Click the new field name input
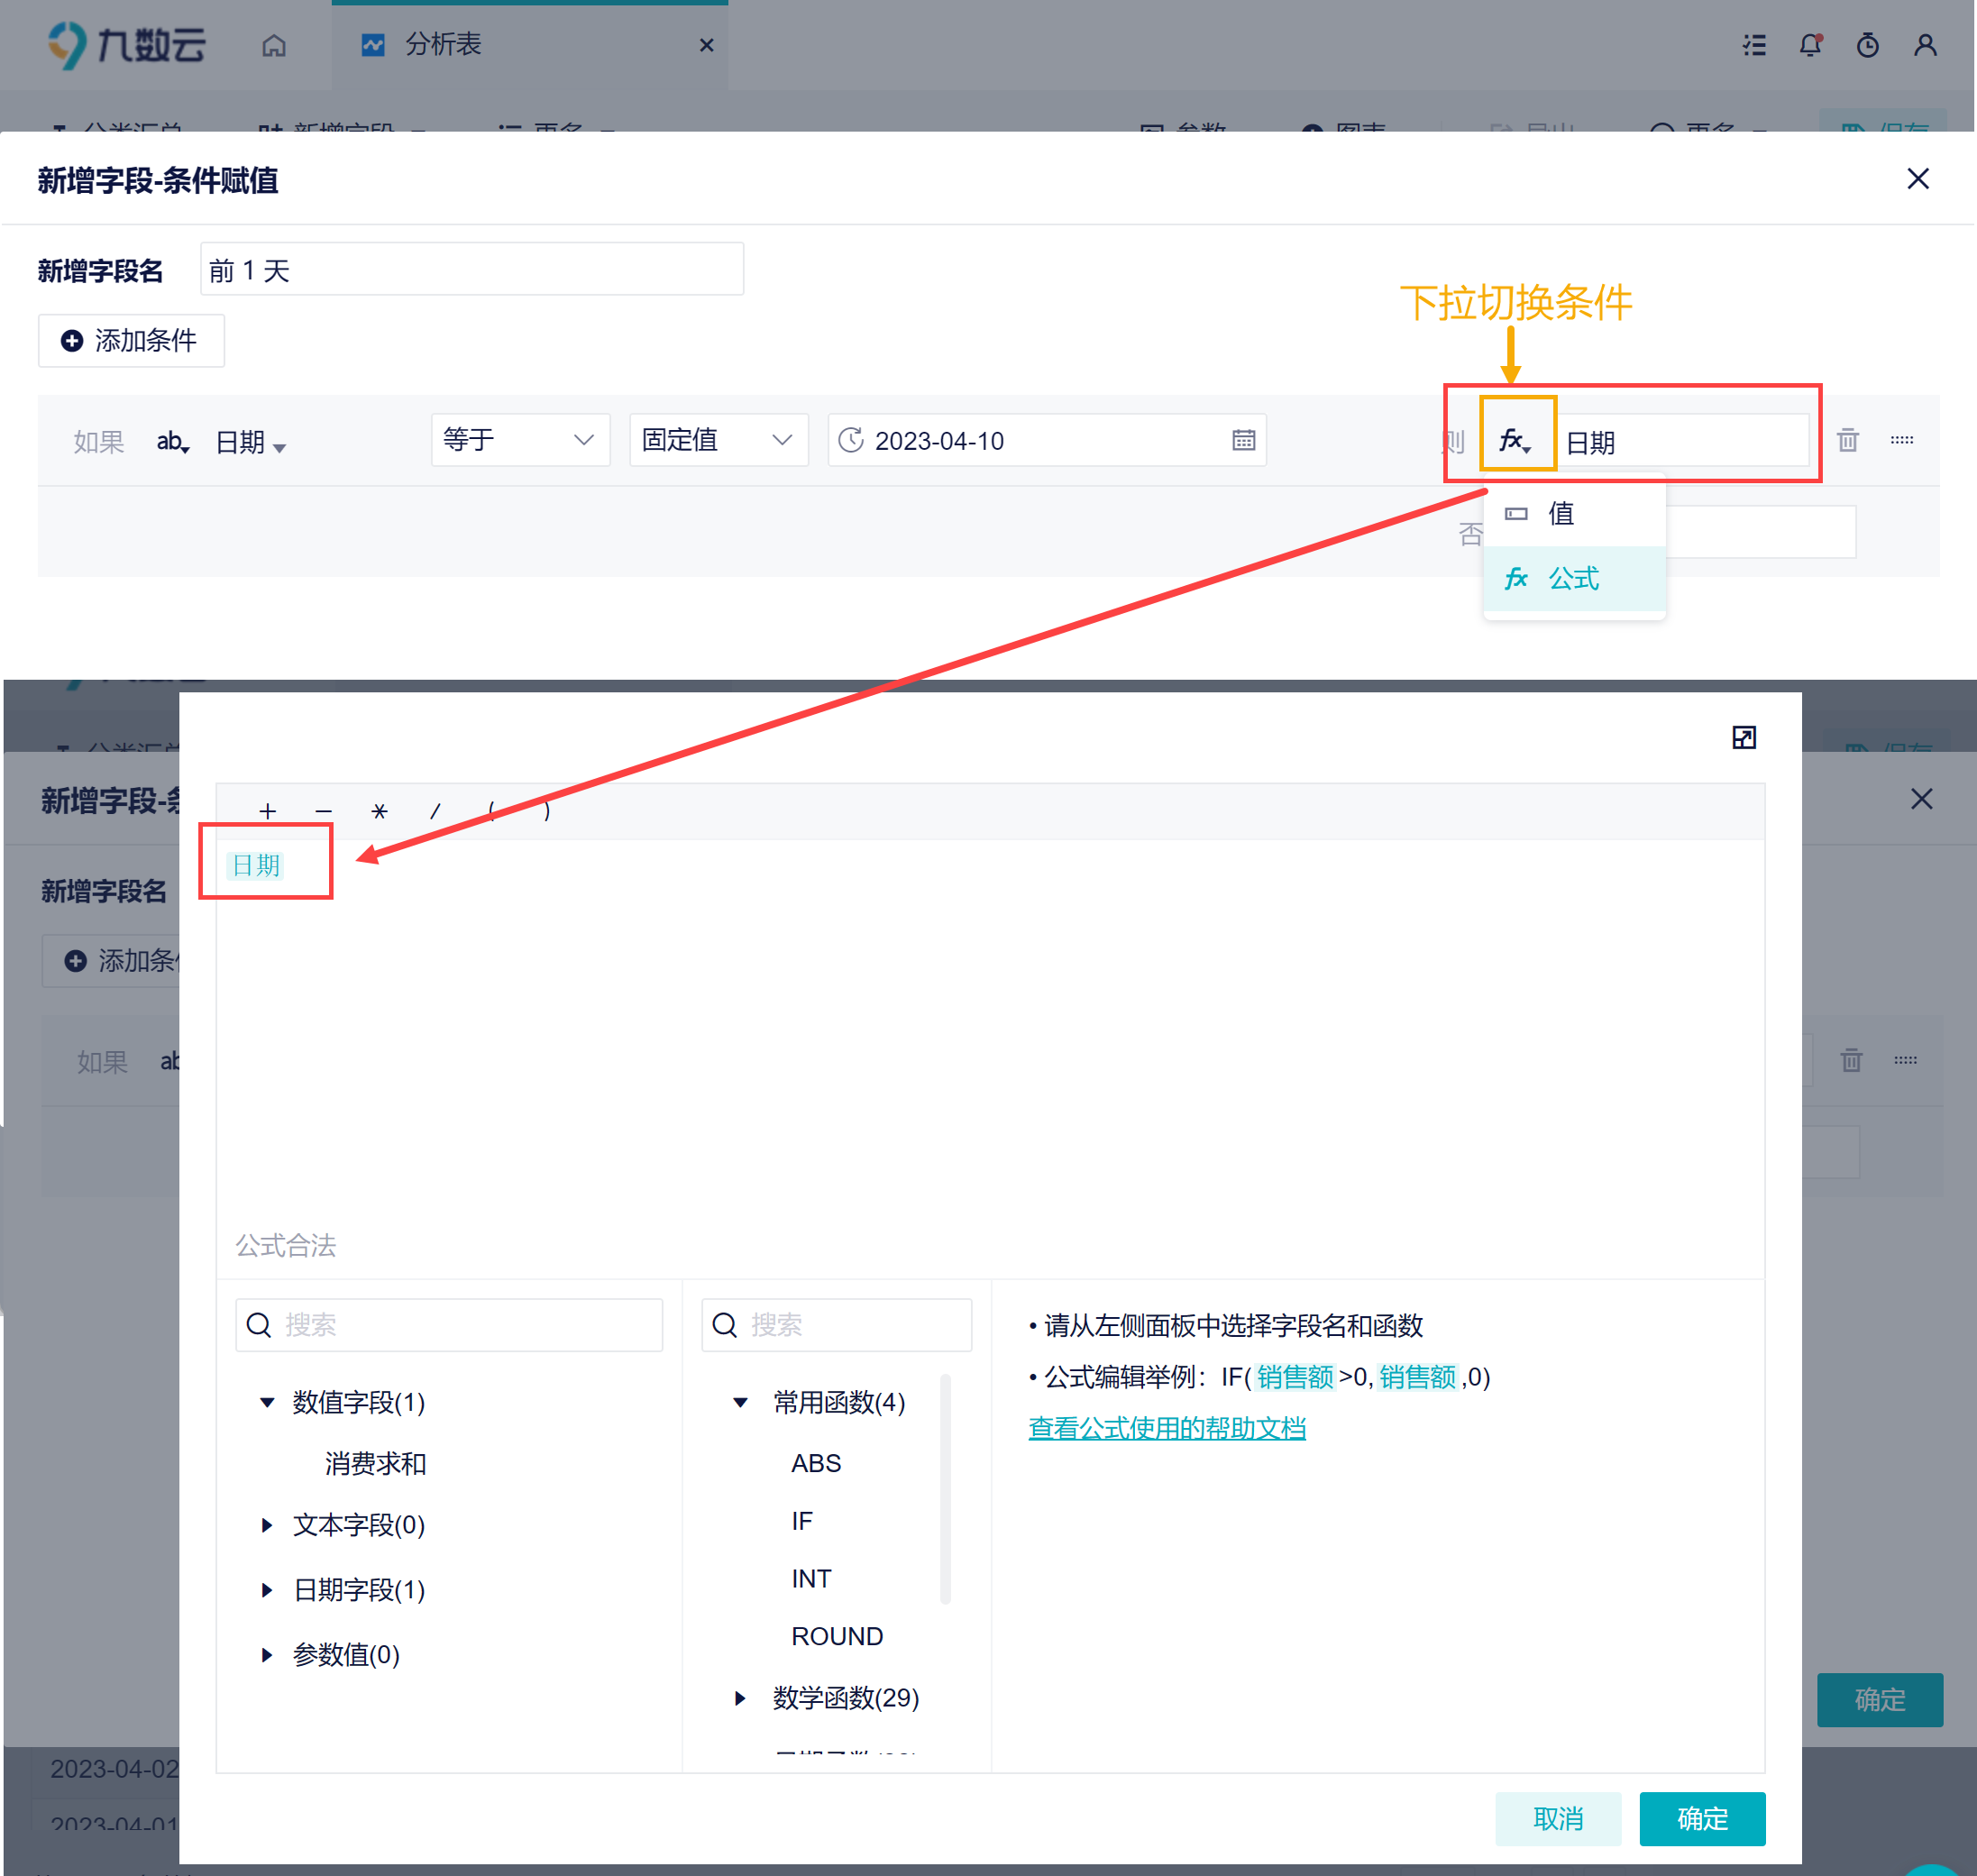The width and height of the screenshot is (1977, 1876). (471, 270)
